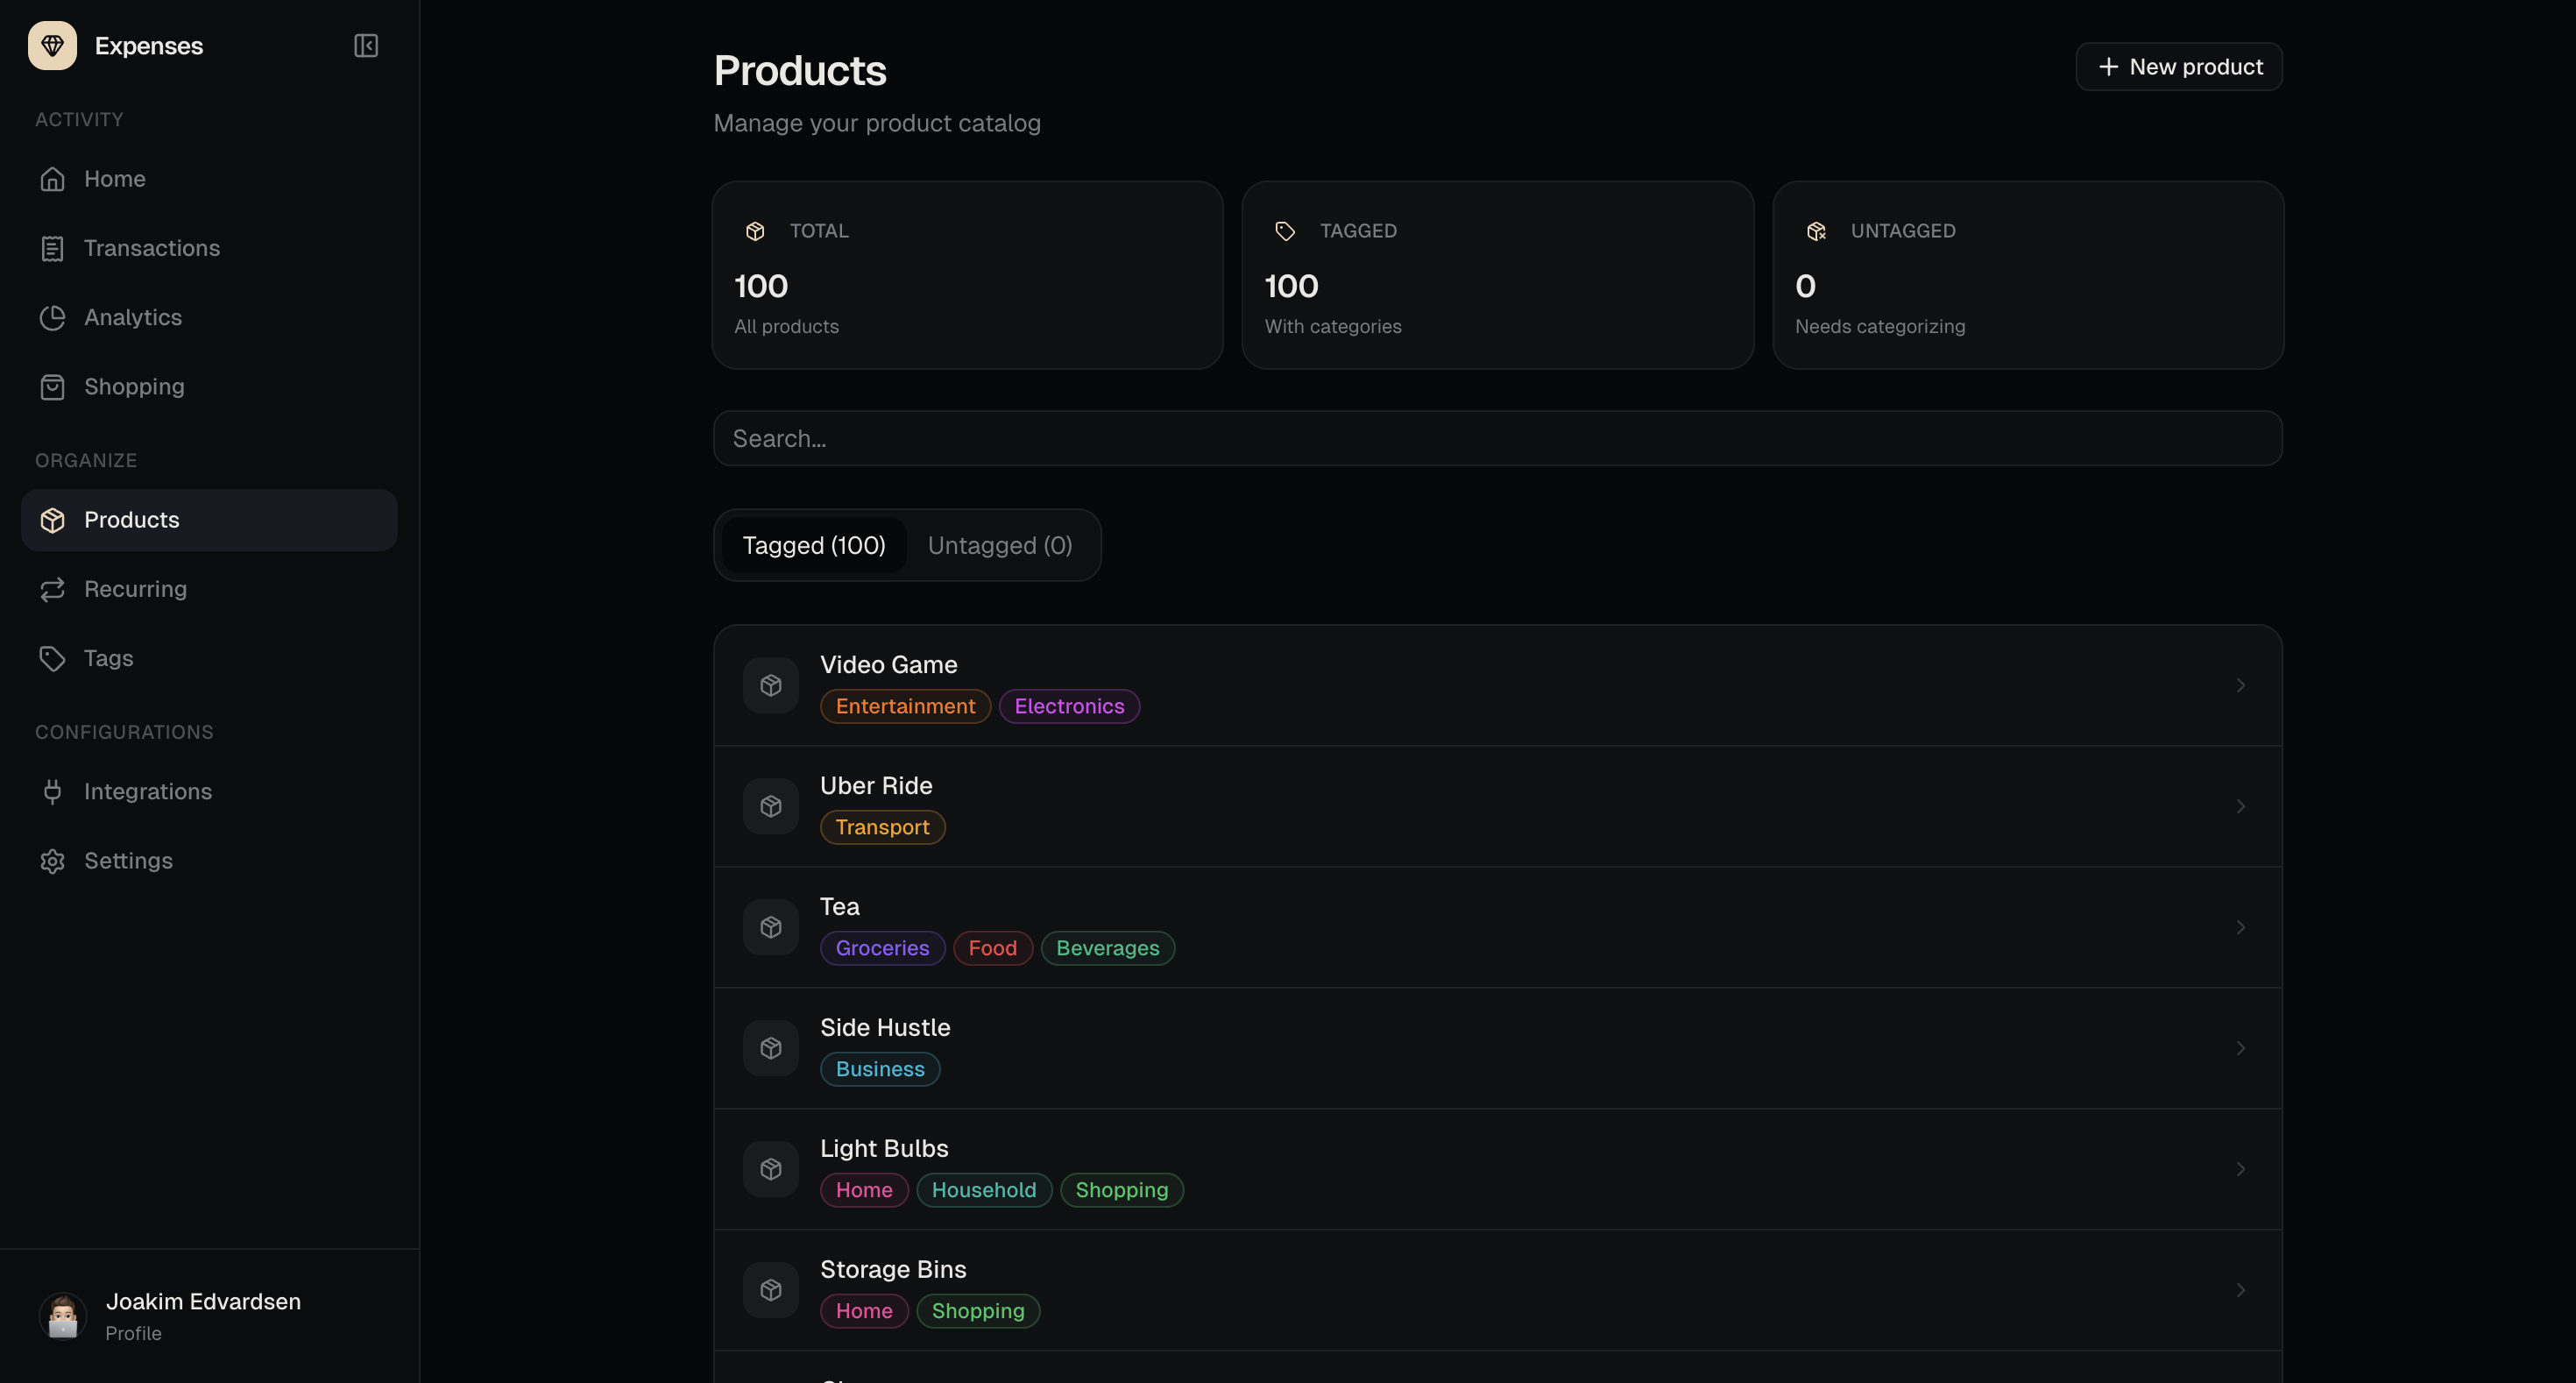Click the Shopping bag icon
This screenshot has width=2576, height=1383.
(x=52, y=387)
